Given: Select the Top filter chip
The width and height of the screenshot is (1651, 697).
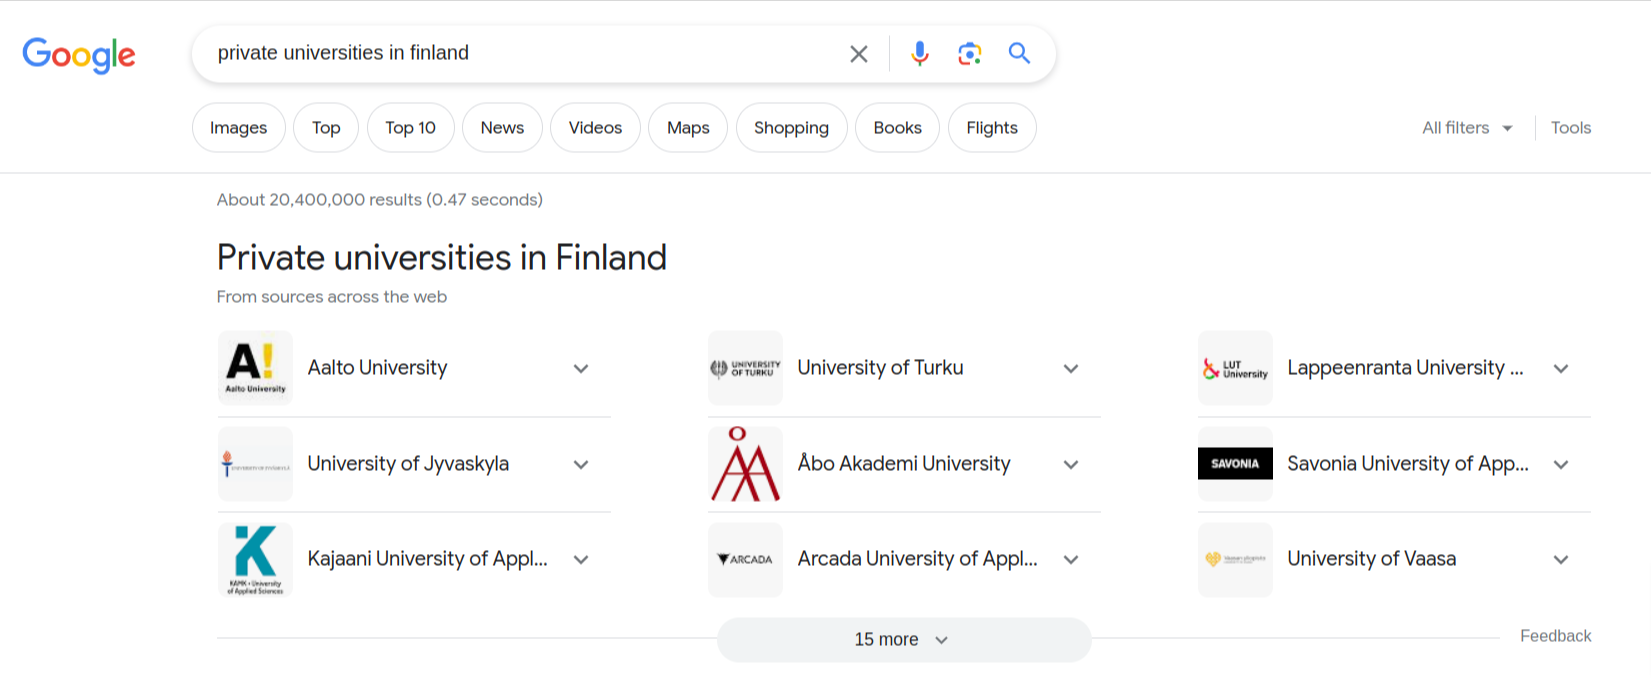Looking at the screenshot, I should pyautogui.click(x=326, y=128).
